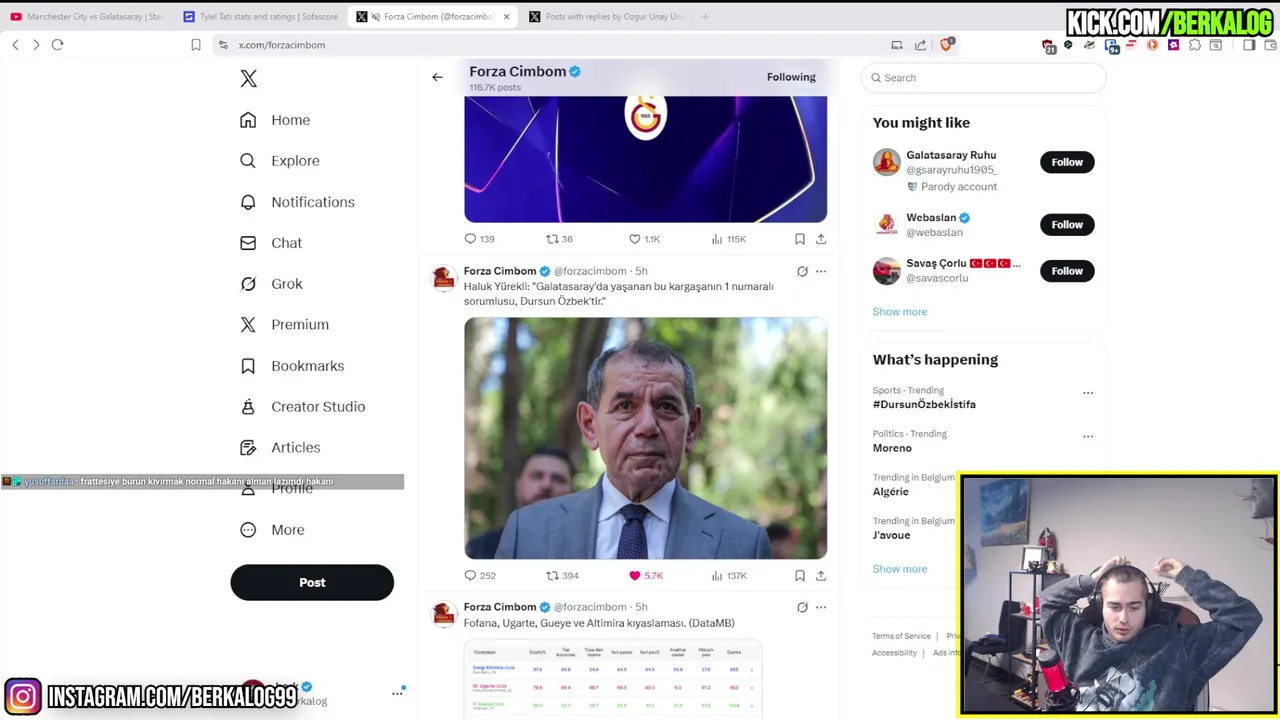
Task: Follow Savaş Çorlu
Action: [1067, 271]
